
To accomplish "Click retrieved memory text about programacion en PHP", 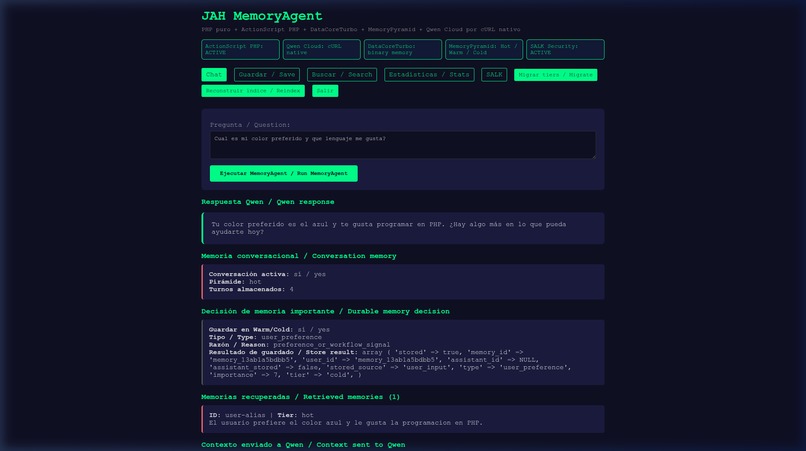I will [x=346, y=423].
